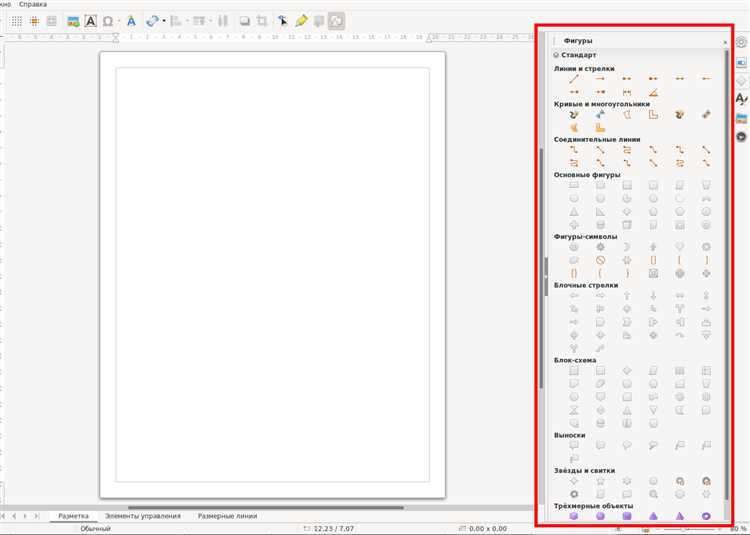Switch to the Элементы управления layer tab
Image resolution: width=750 pixels, height=535 pixels.
point(143,516)
